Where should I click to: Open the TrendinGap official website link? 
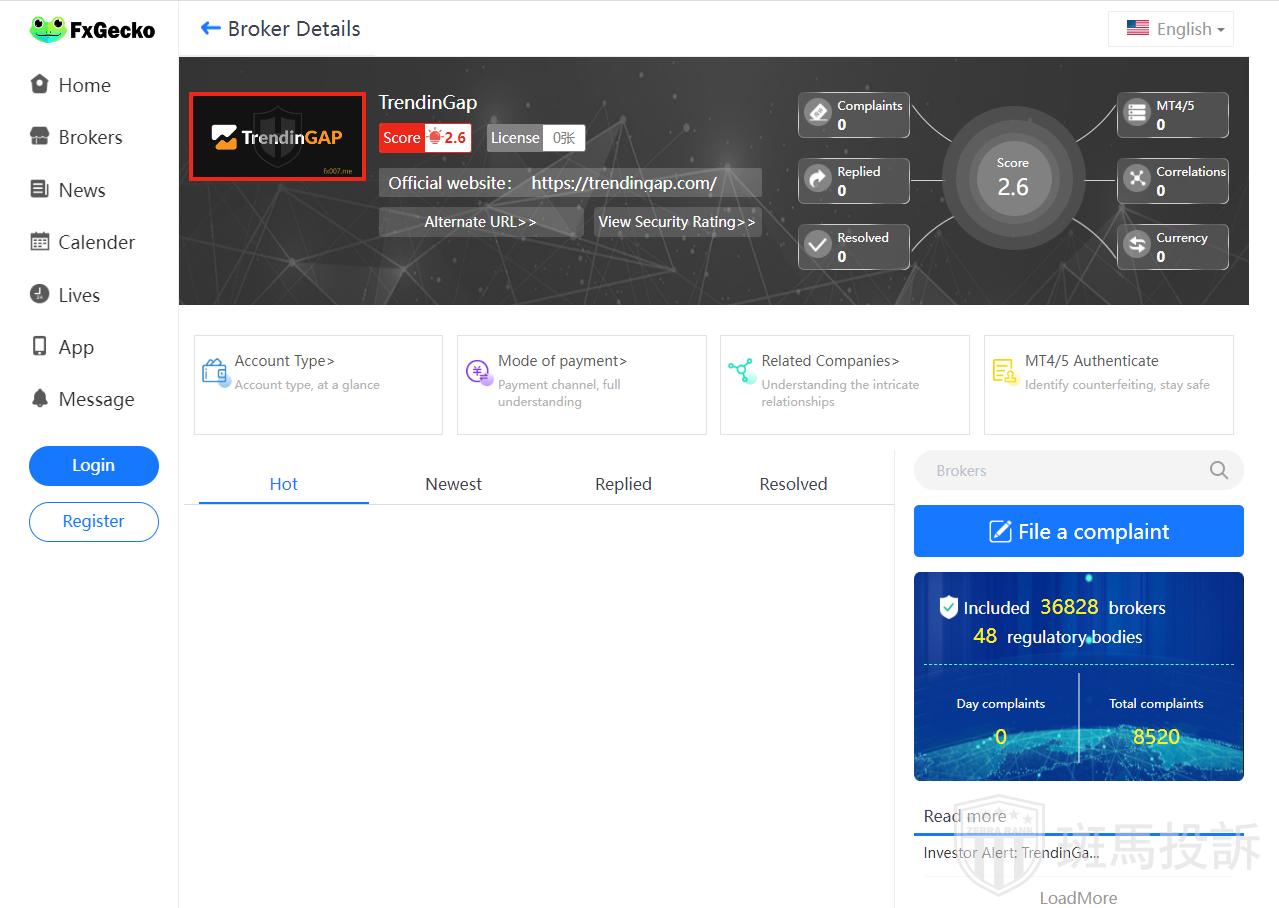click(x=624, y=183)
